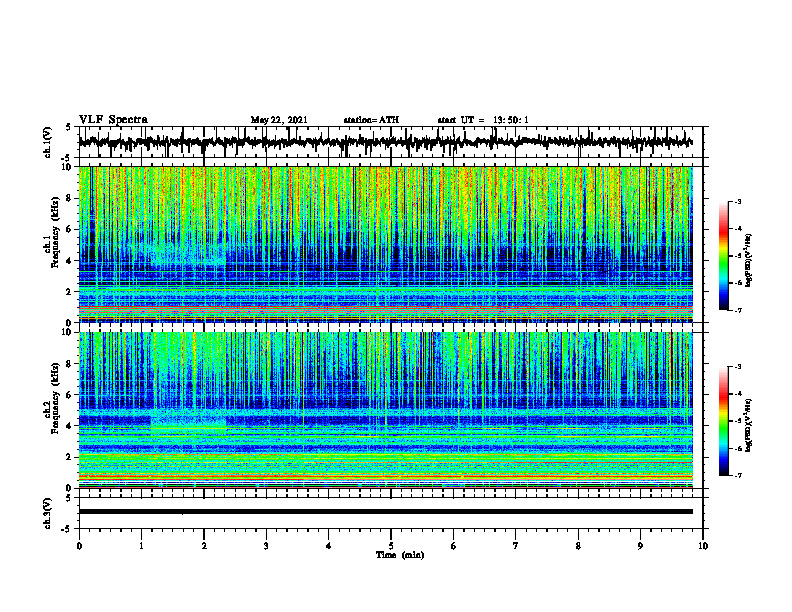792x612 pixels.
Task: Click the "-3" tick on ch.2 colorbar
Action: point(738,367)
